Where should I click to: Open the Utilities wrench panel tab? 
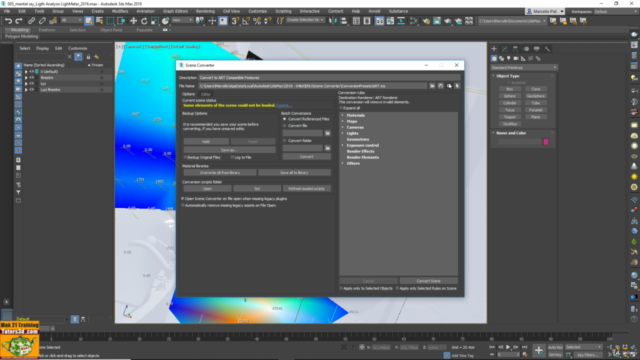coord(547,49)
